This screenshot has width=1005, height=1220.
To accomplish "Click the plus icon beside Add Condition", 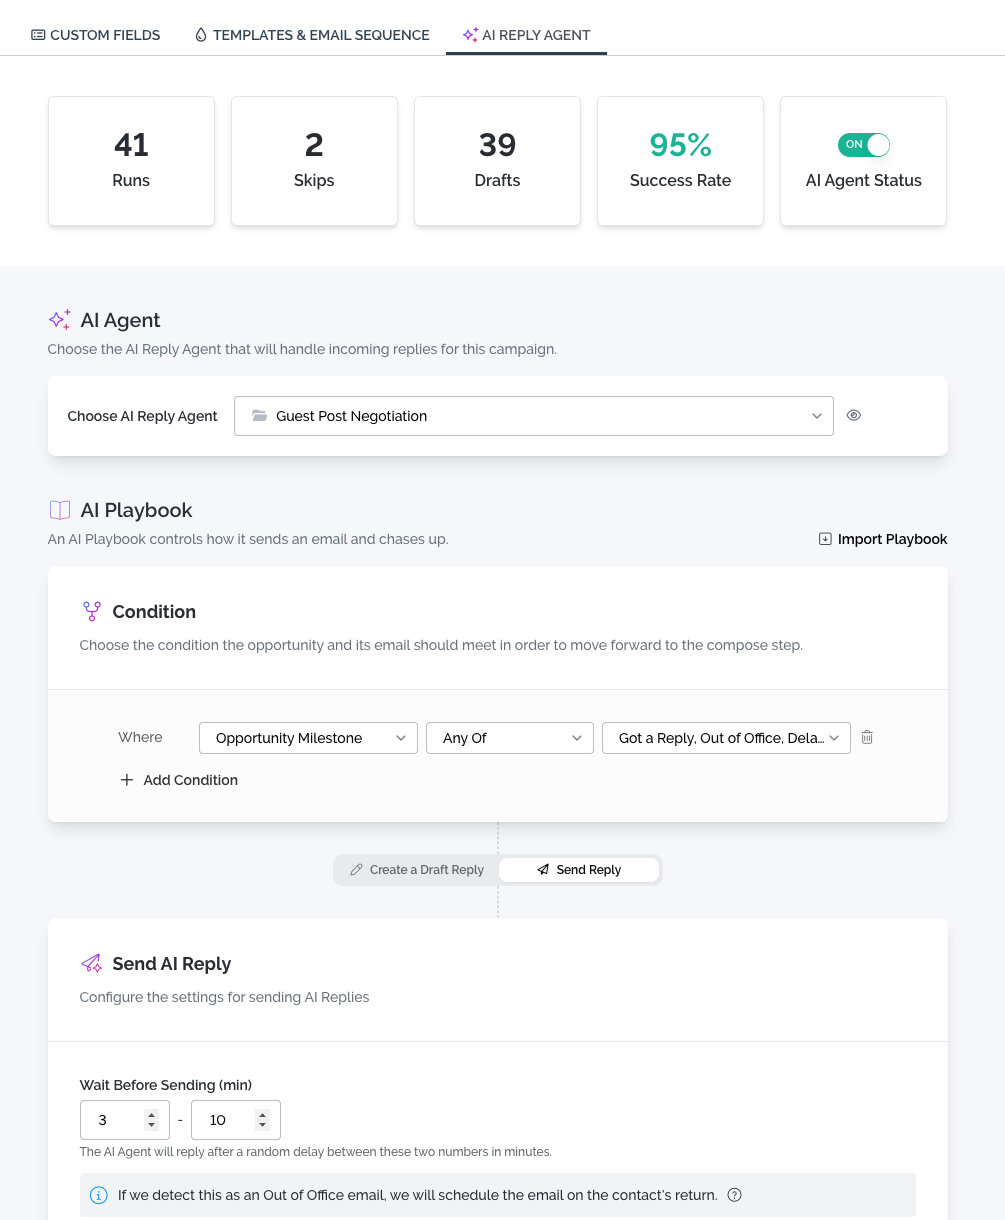I will 127,780.
